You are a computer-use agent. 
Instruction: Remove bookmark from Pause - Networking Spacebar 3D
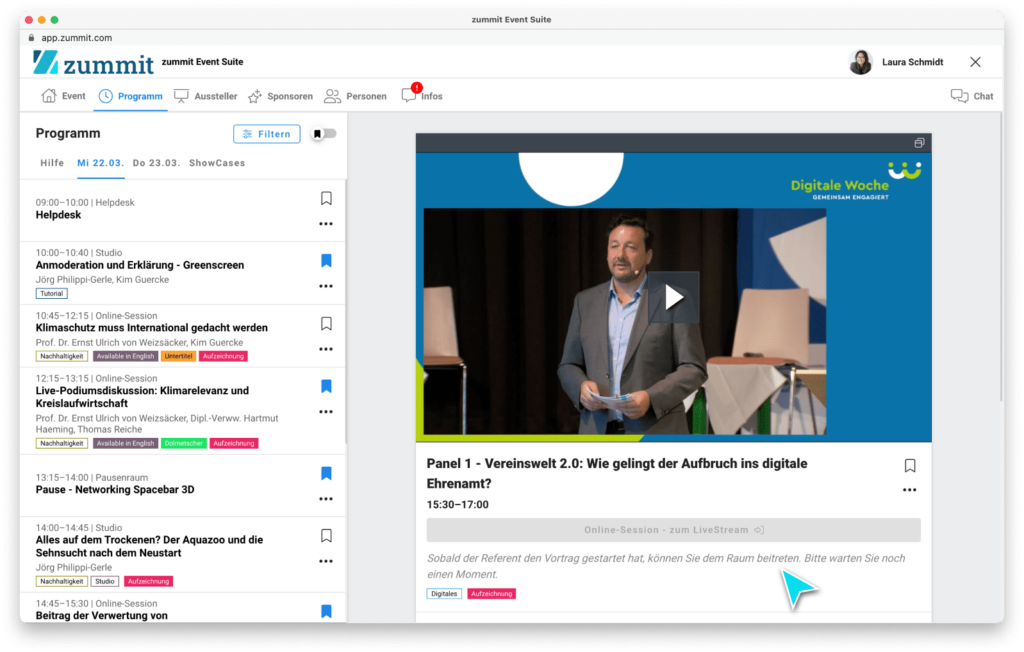click(326, 474)
